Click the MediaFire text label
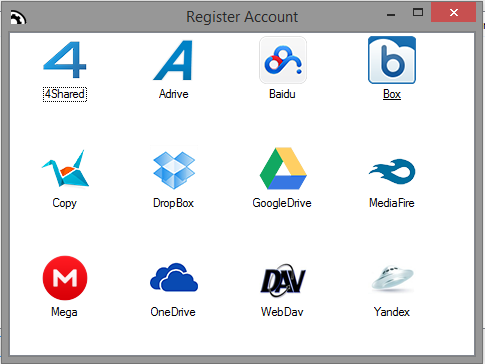485x364 pixels. tap(392, 203)
